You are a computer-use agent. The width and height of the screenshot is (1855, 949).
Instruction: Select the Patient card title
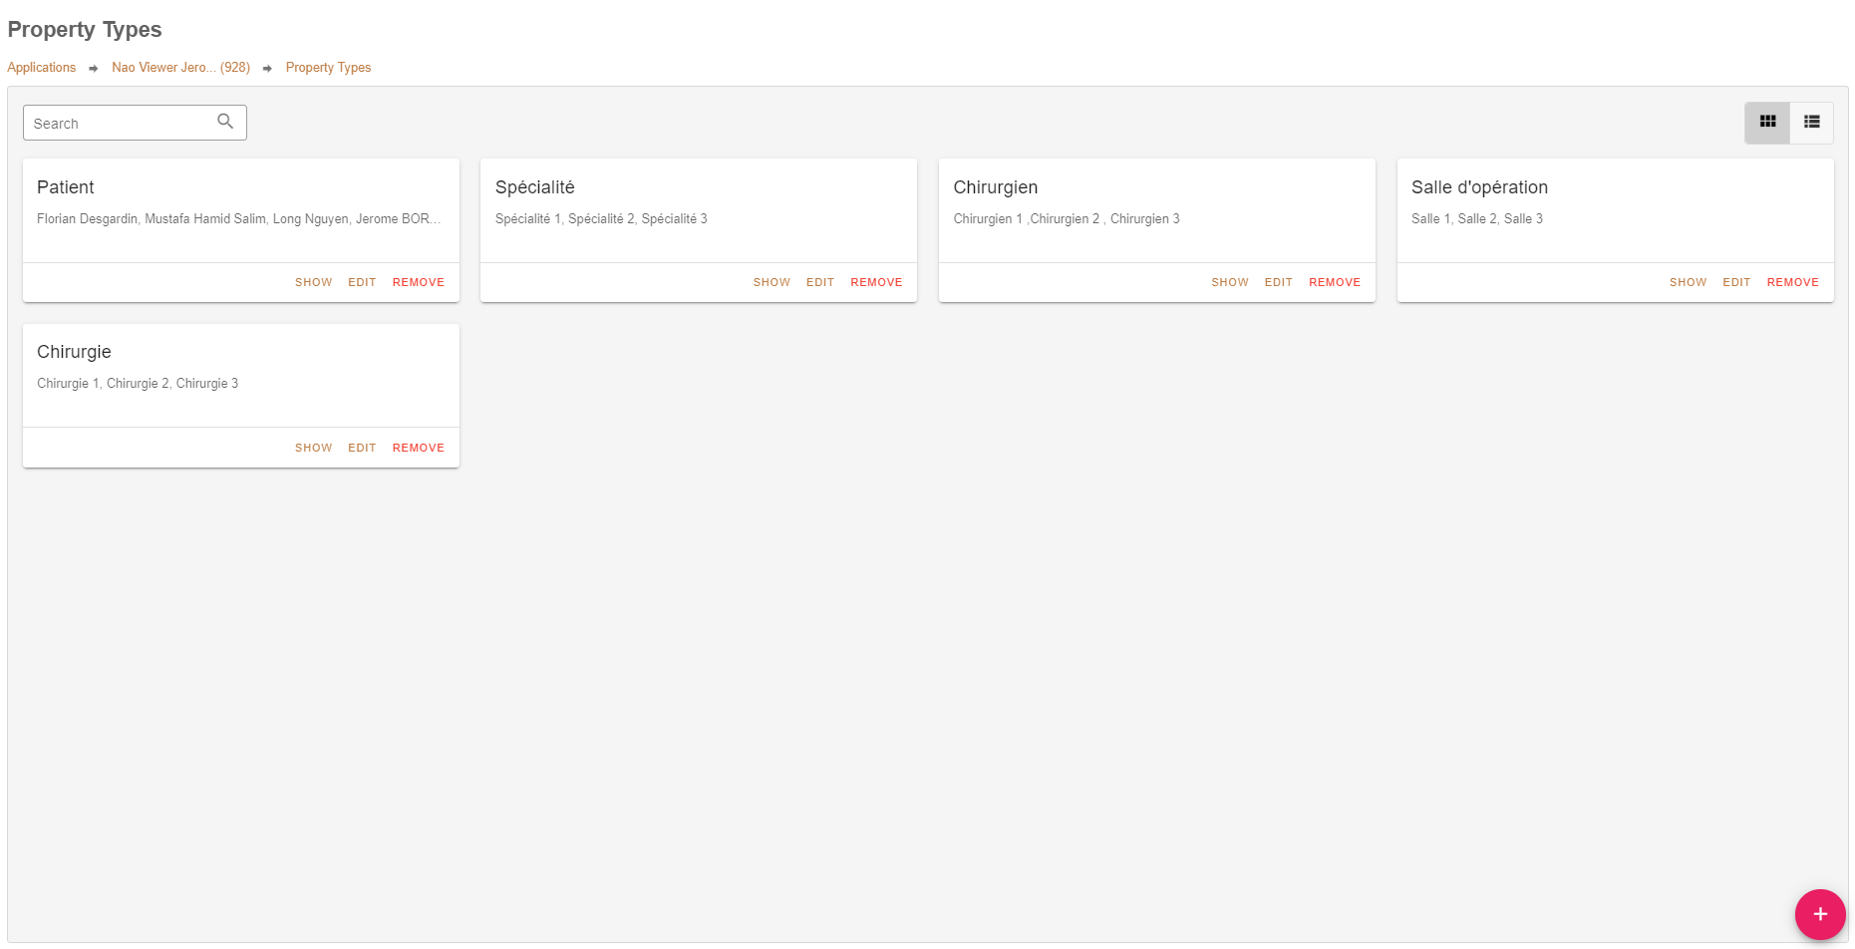click(x=65, y=187)
